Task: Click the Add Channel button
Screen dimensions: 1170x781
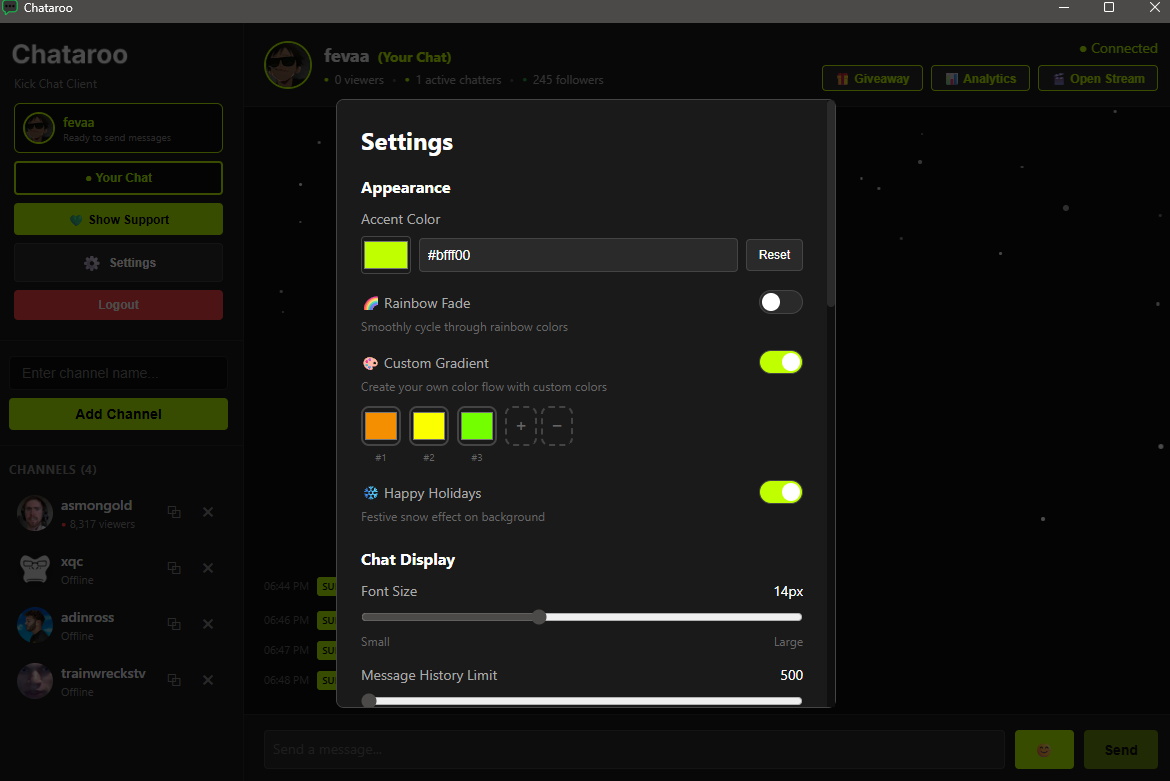Action: click(x=118, y=413)
